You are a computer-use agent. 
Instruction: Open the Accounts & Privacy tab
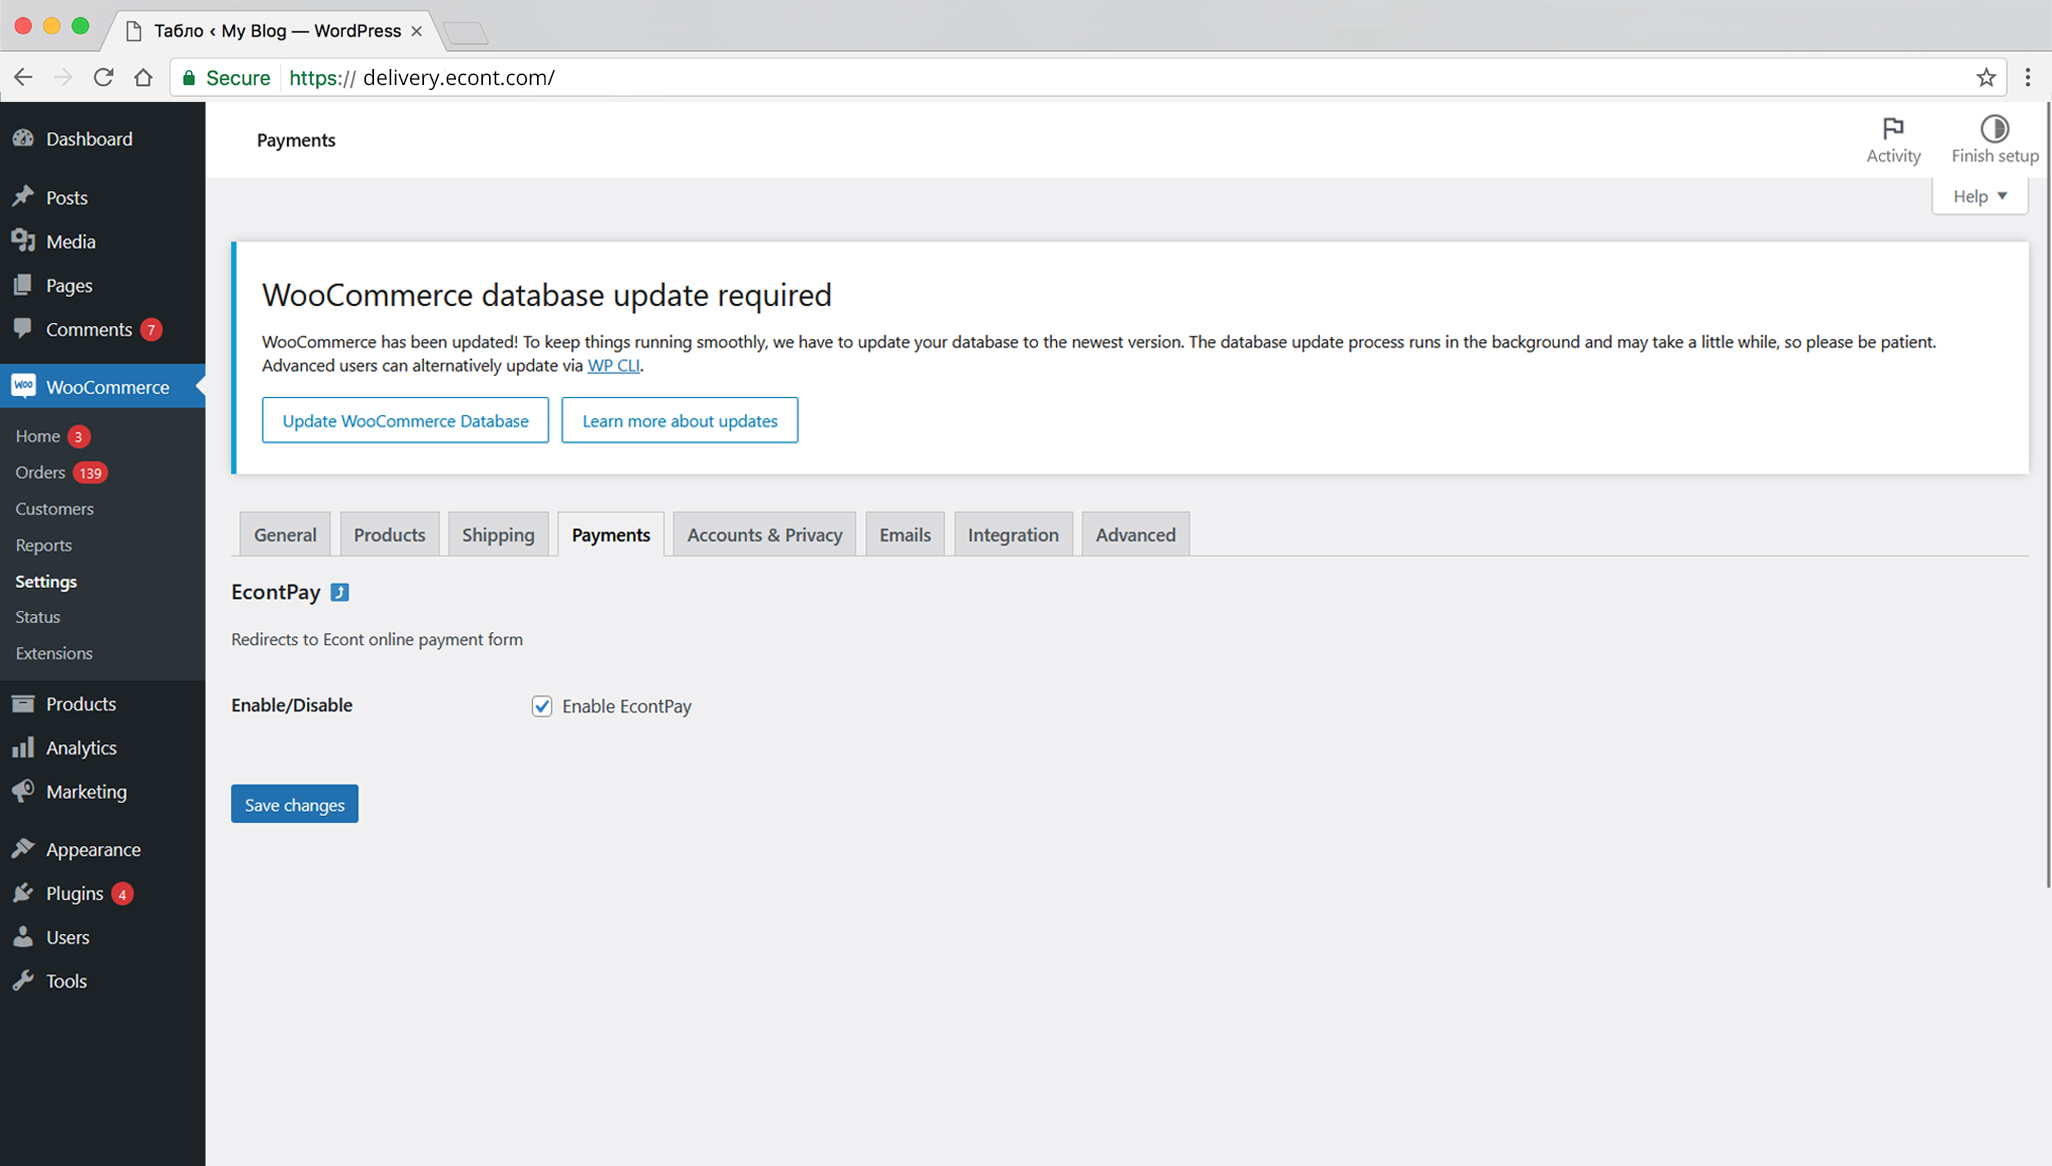(x=764, y=534)
